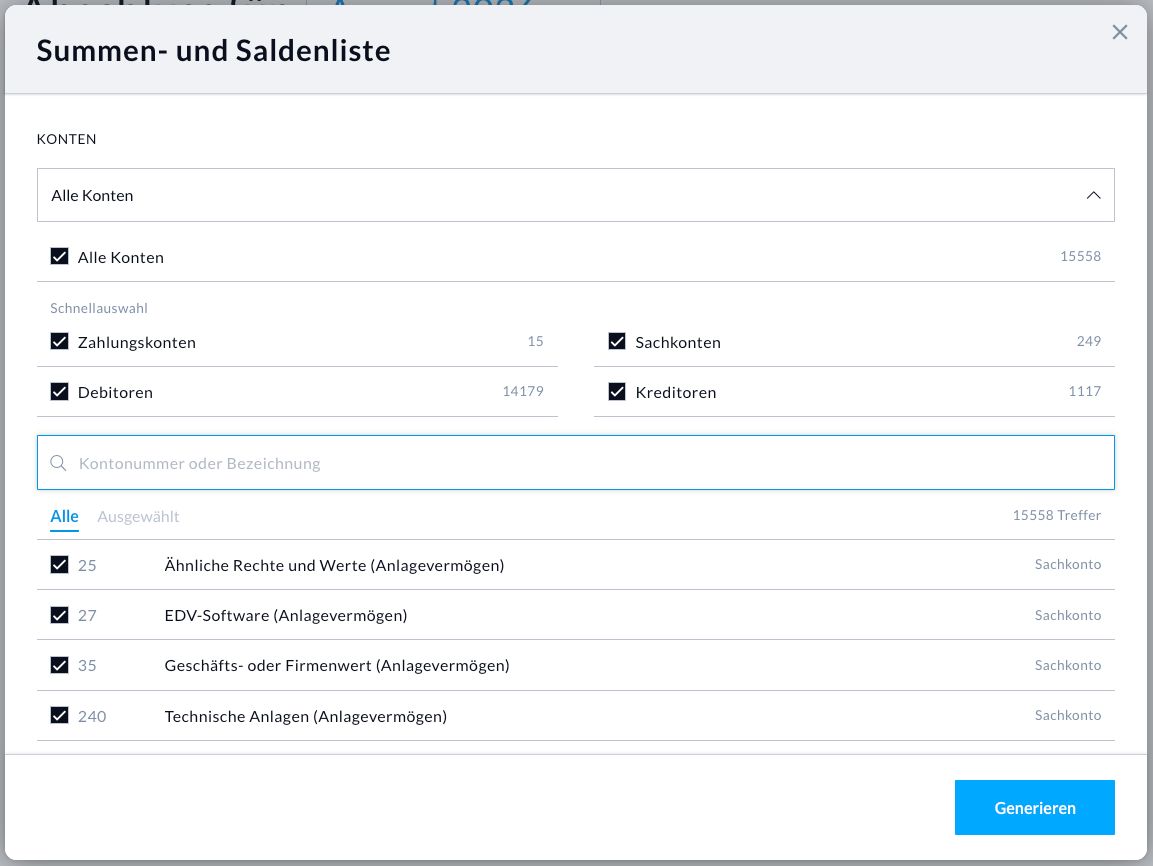The image size is (1153, 866).
Task: Click the 15558 Treffer count
Action: click(1057, 515)
